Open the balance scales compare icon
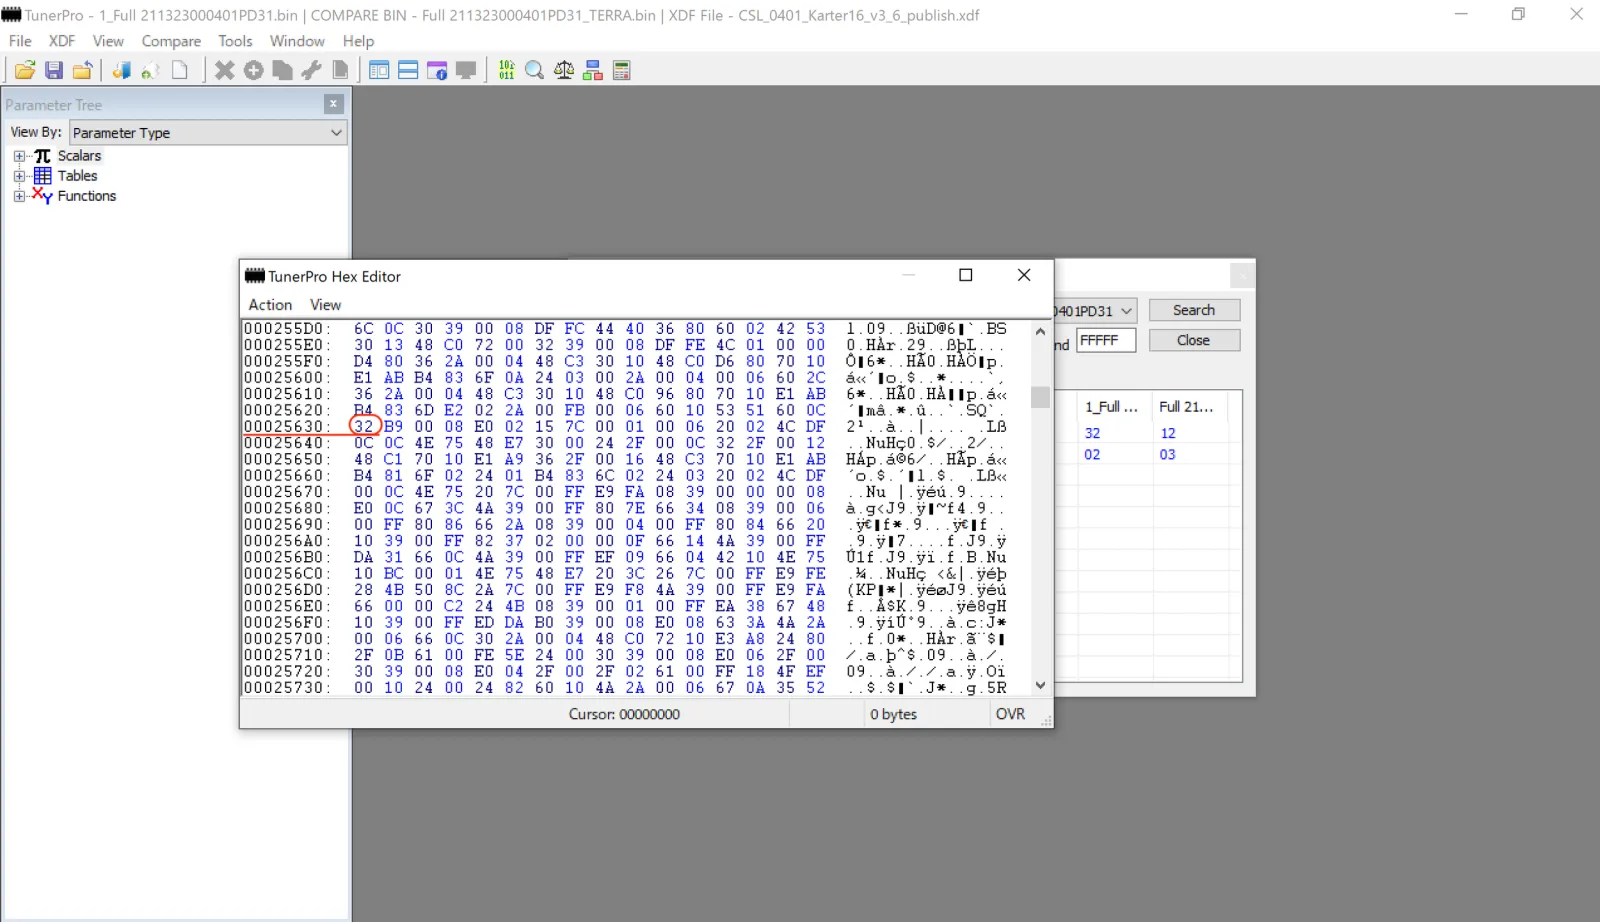The width and height of the screenshot is (1600, 922). point(564,70)
